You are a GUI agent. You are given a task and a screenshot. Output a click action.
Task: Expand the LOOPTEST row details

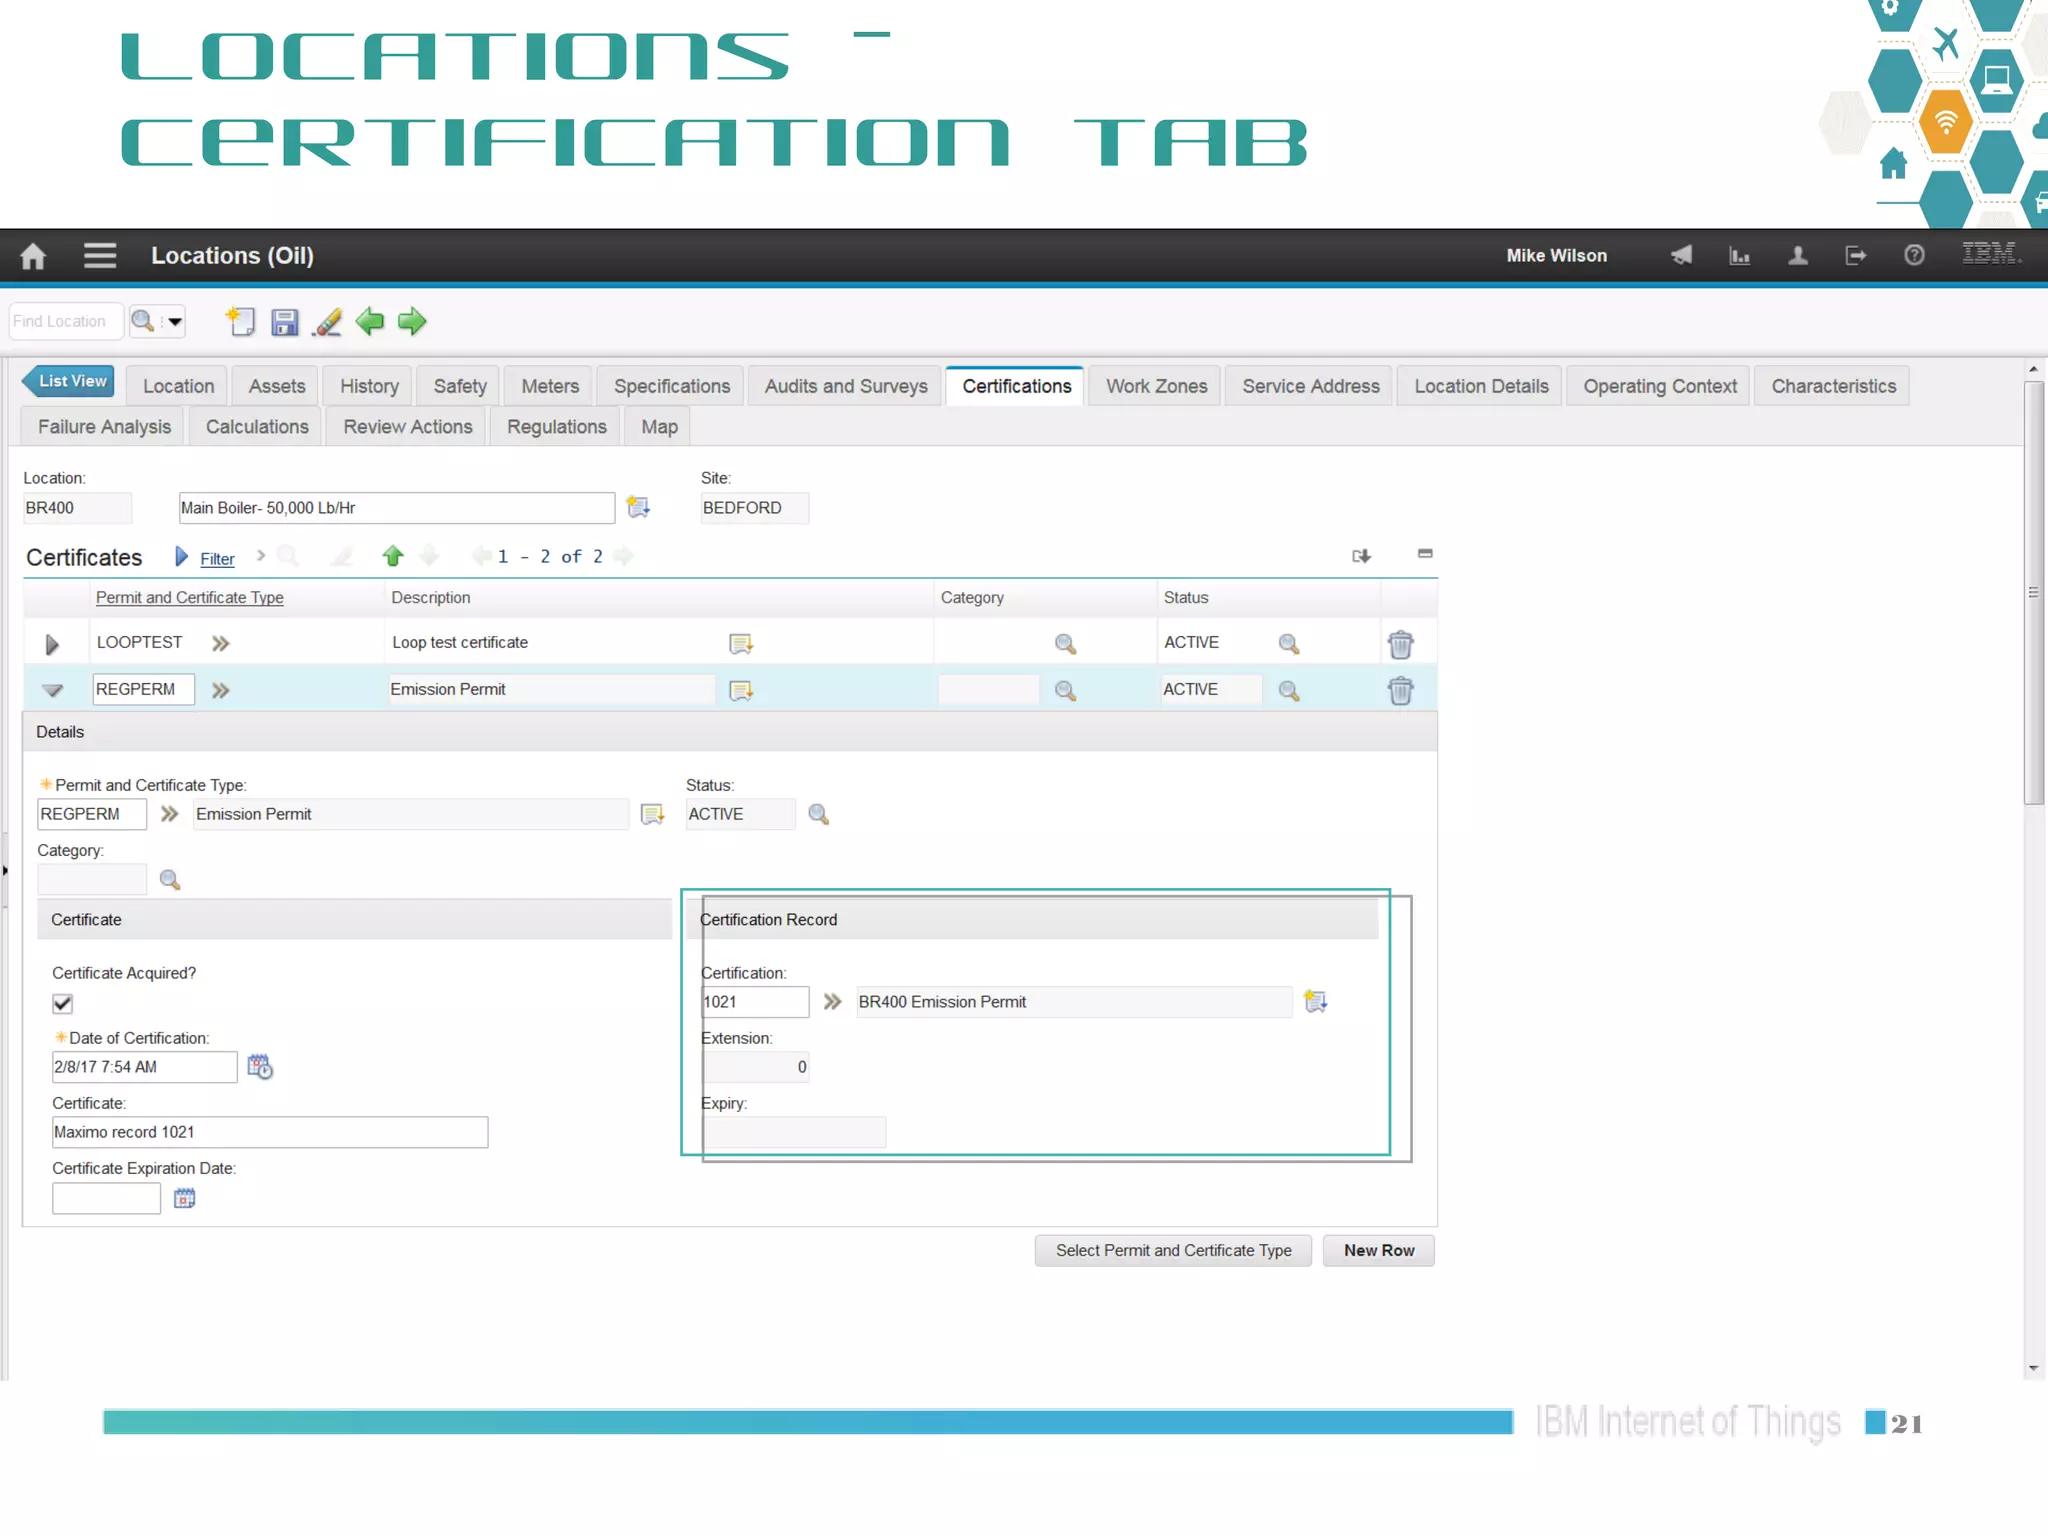click(52, 644)
